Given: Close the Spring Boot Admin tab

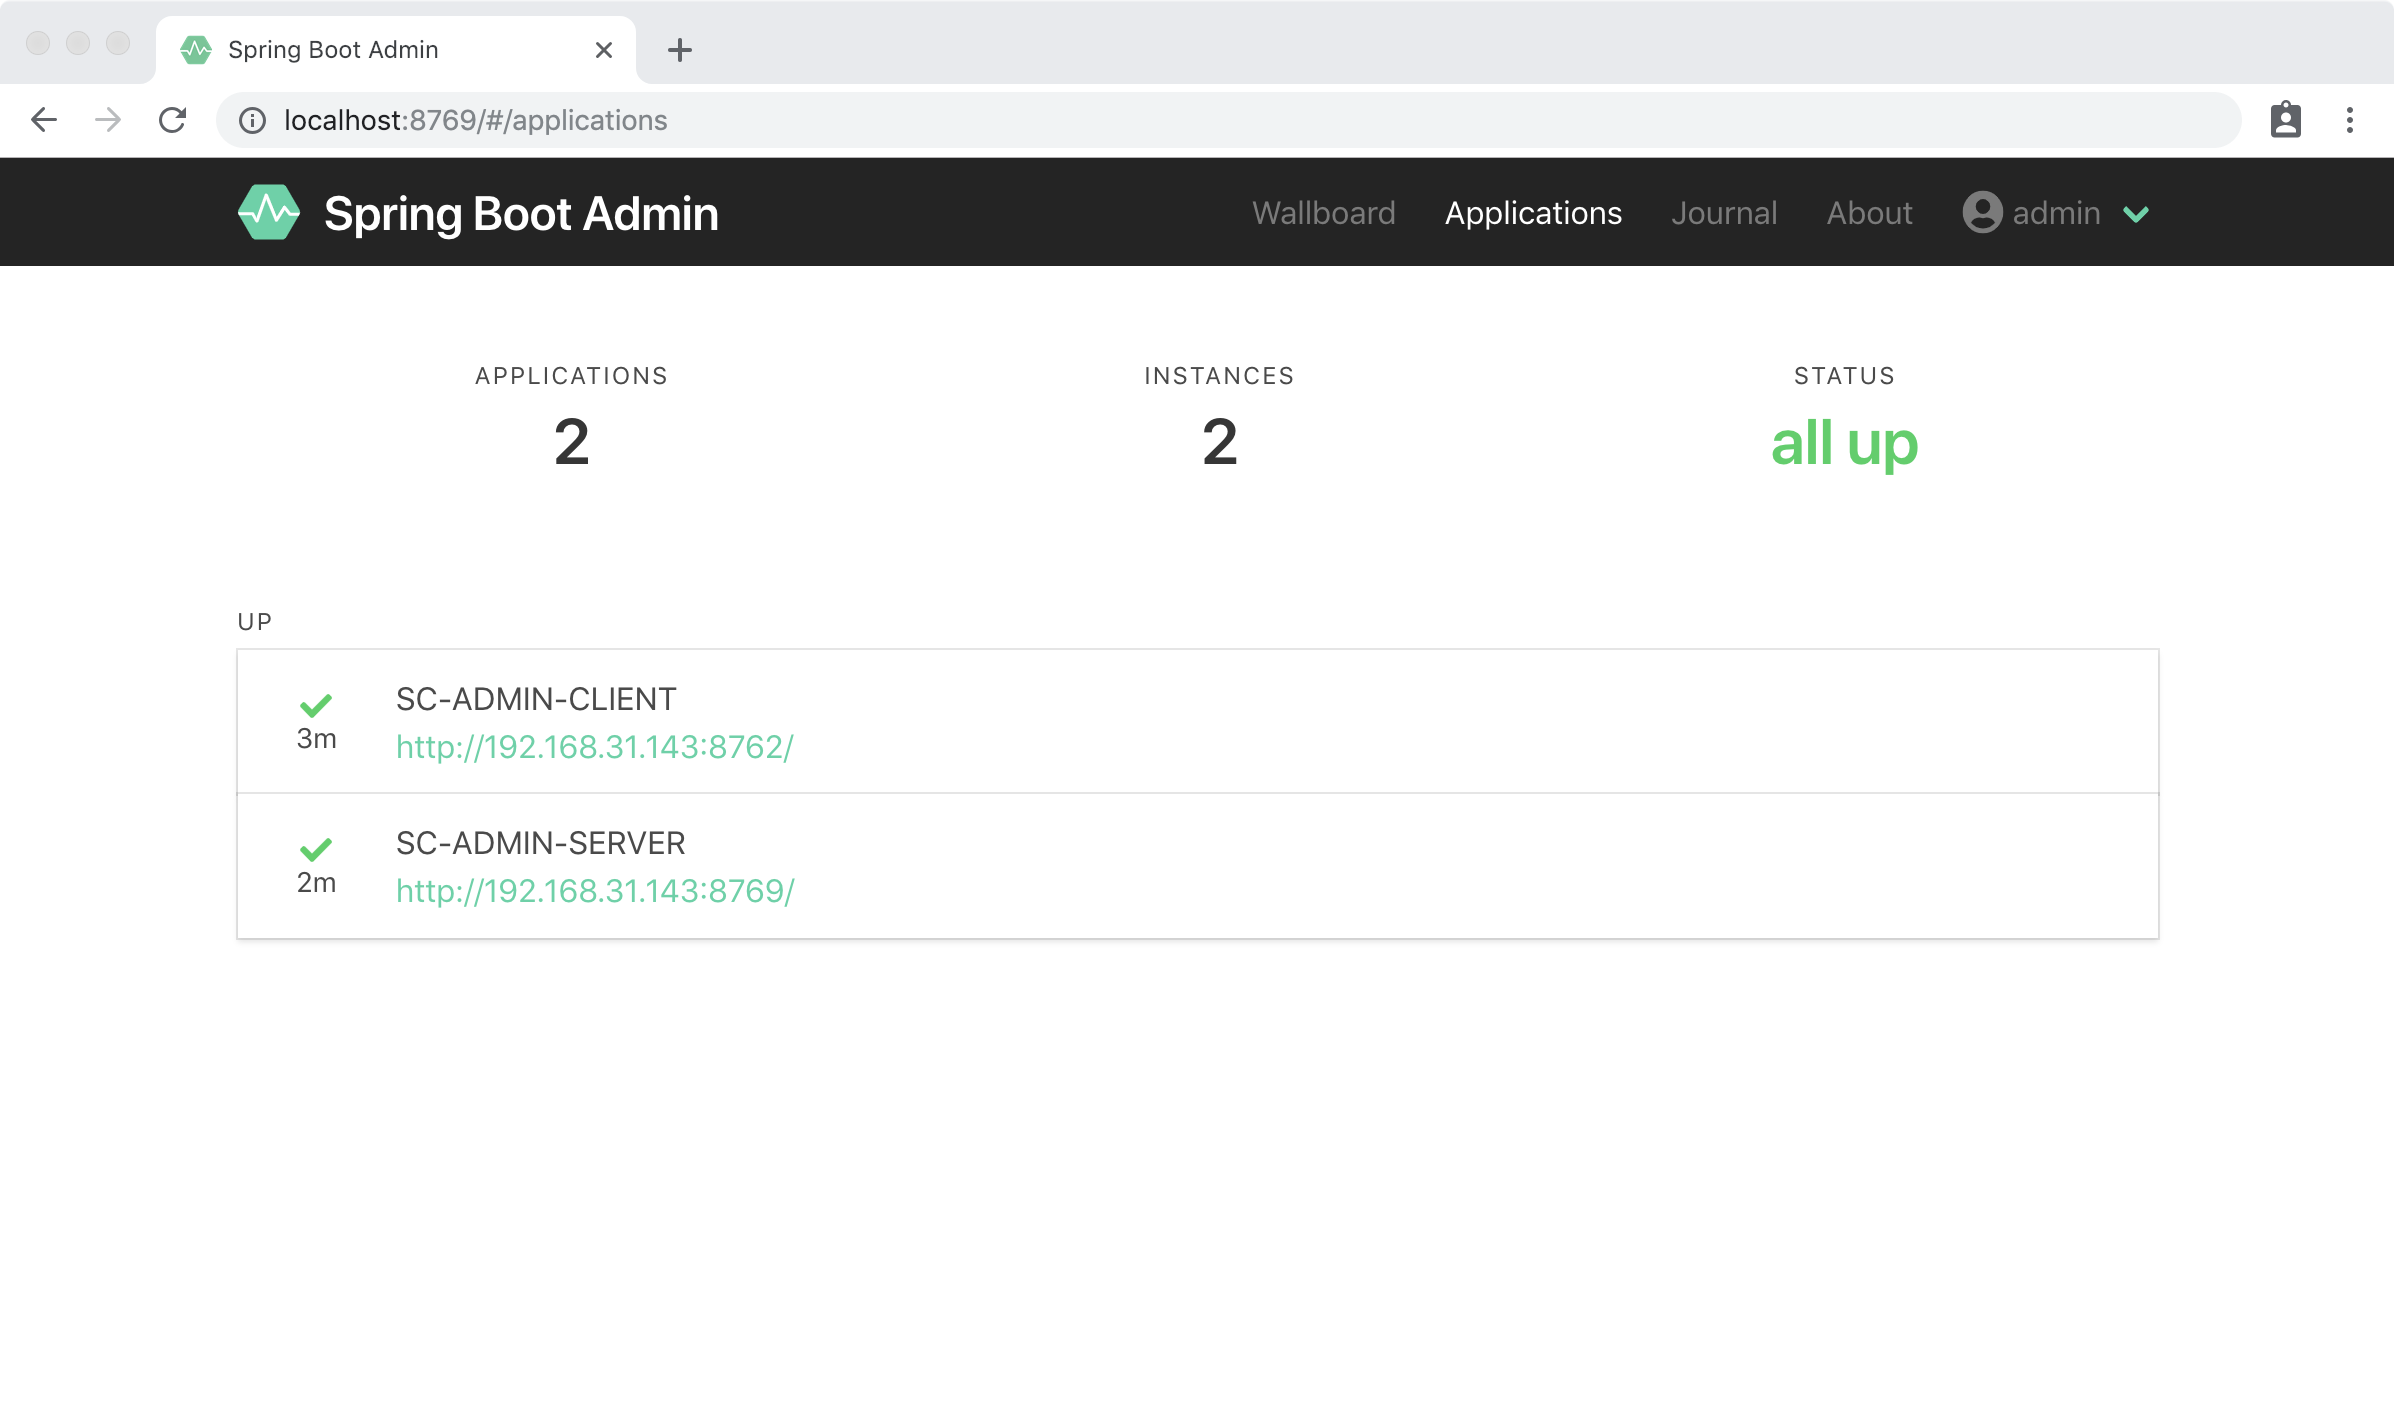Looking at the screenshot, I should pos(604,50).
